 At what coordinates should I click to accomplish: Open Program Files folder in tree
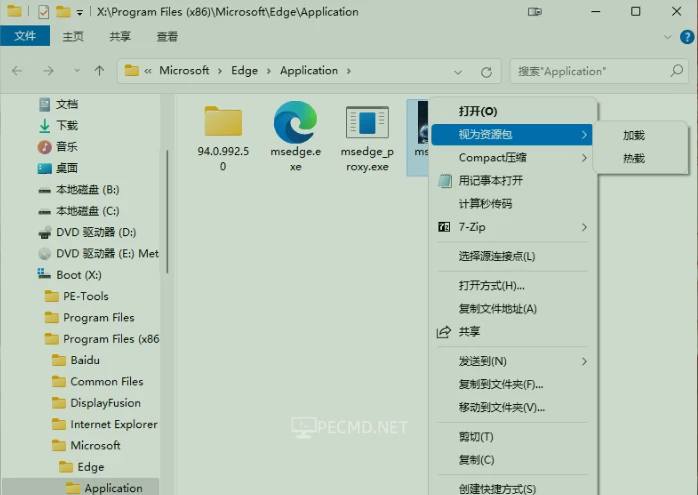coord(98,318)
